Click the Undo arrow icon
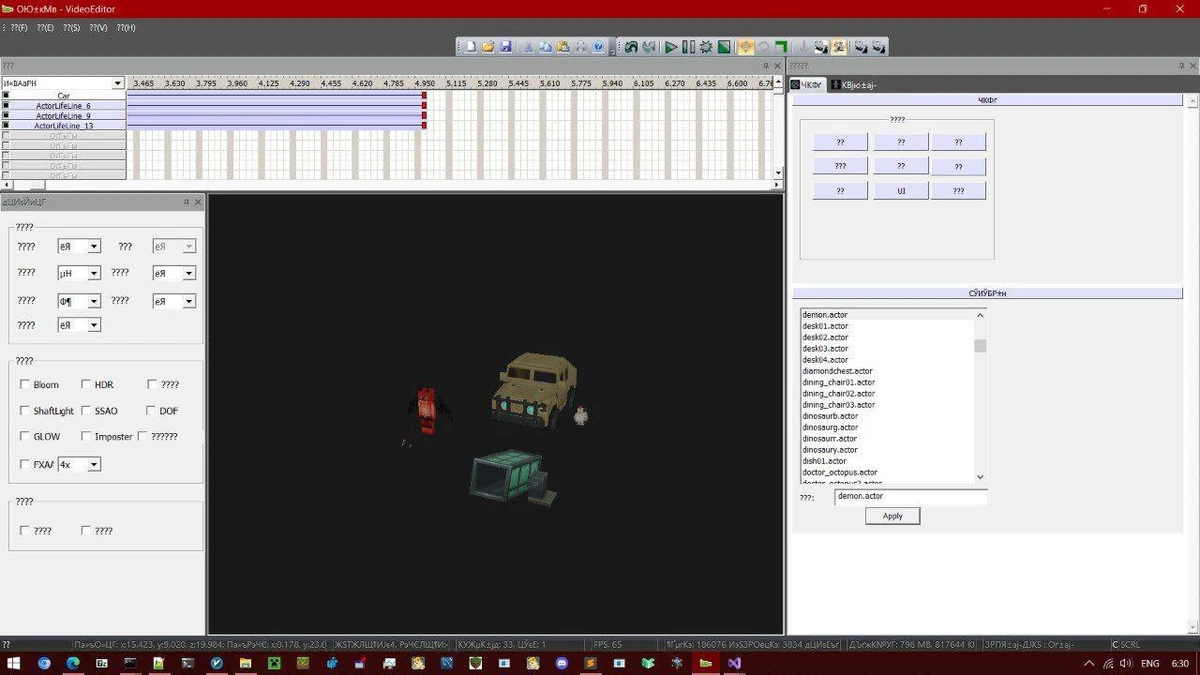 pos(629,46)
